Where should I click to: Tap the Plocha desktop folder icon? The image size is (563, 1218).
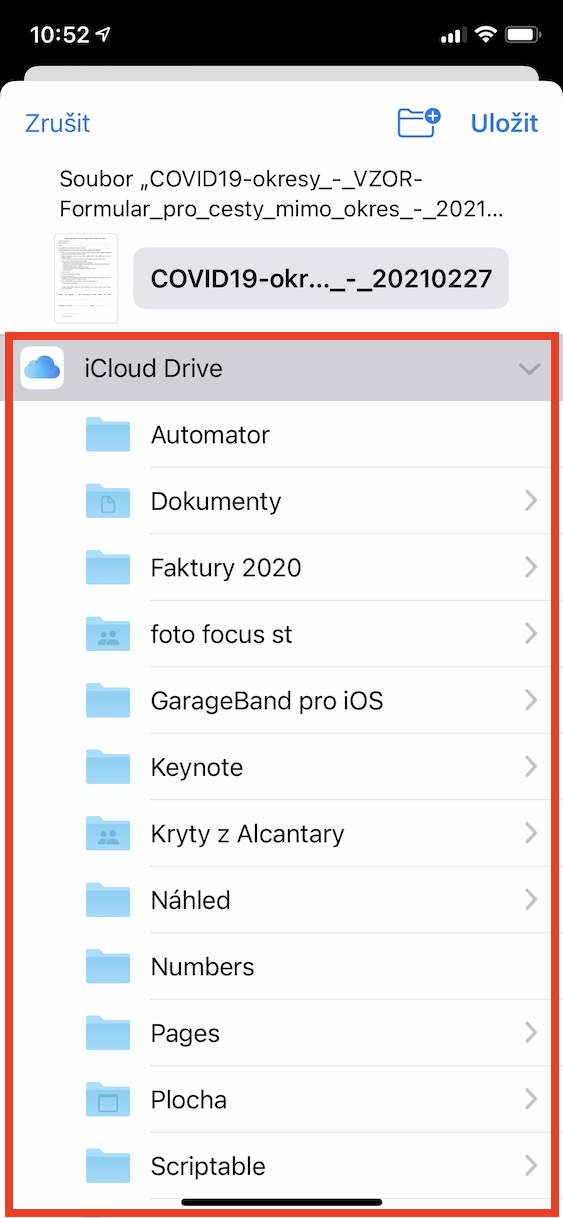coord(108,1100)
